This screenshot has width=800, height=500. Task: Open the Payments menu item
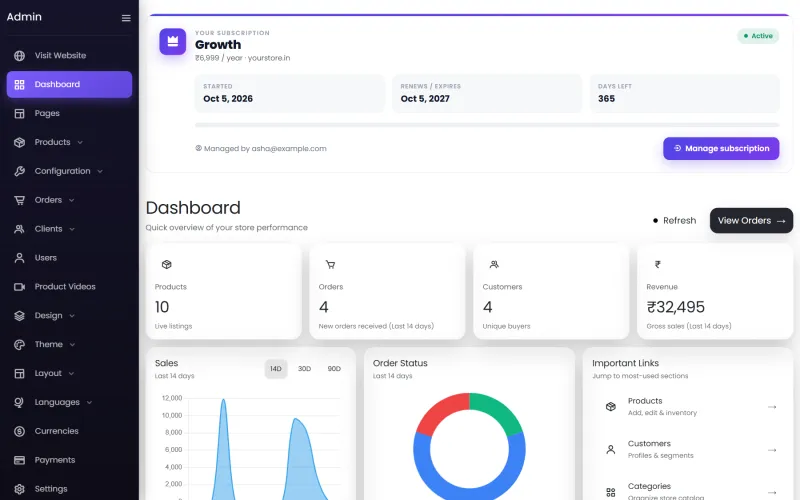[x=69, y=460]
